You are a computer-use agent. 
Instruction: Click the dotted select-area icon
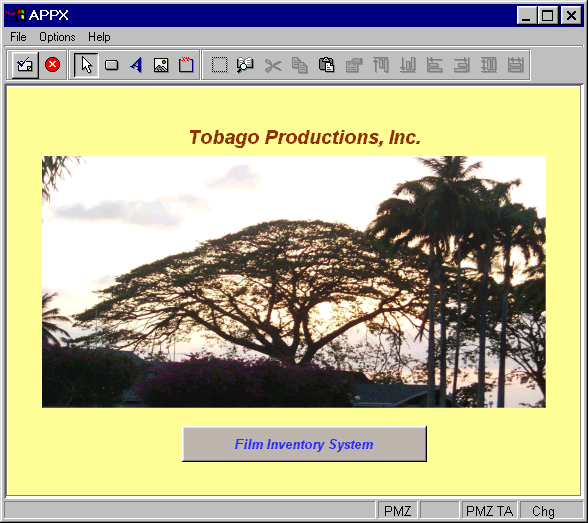point(219,65)
